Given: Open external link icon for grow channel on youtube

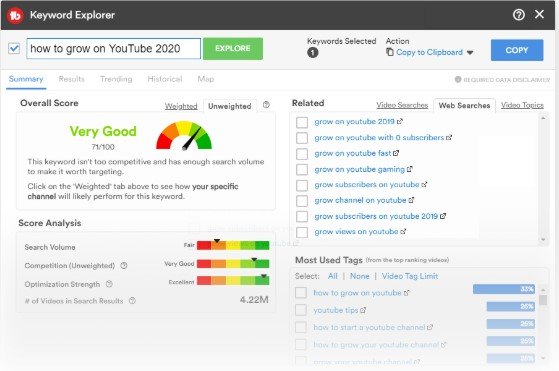Looking at the screenshot, I should pyautogui.click(x=411, y=200).
